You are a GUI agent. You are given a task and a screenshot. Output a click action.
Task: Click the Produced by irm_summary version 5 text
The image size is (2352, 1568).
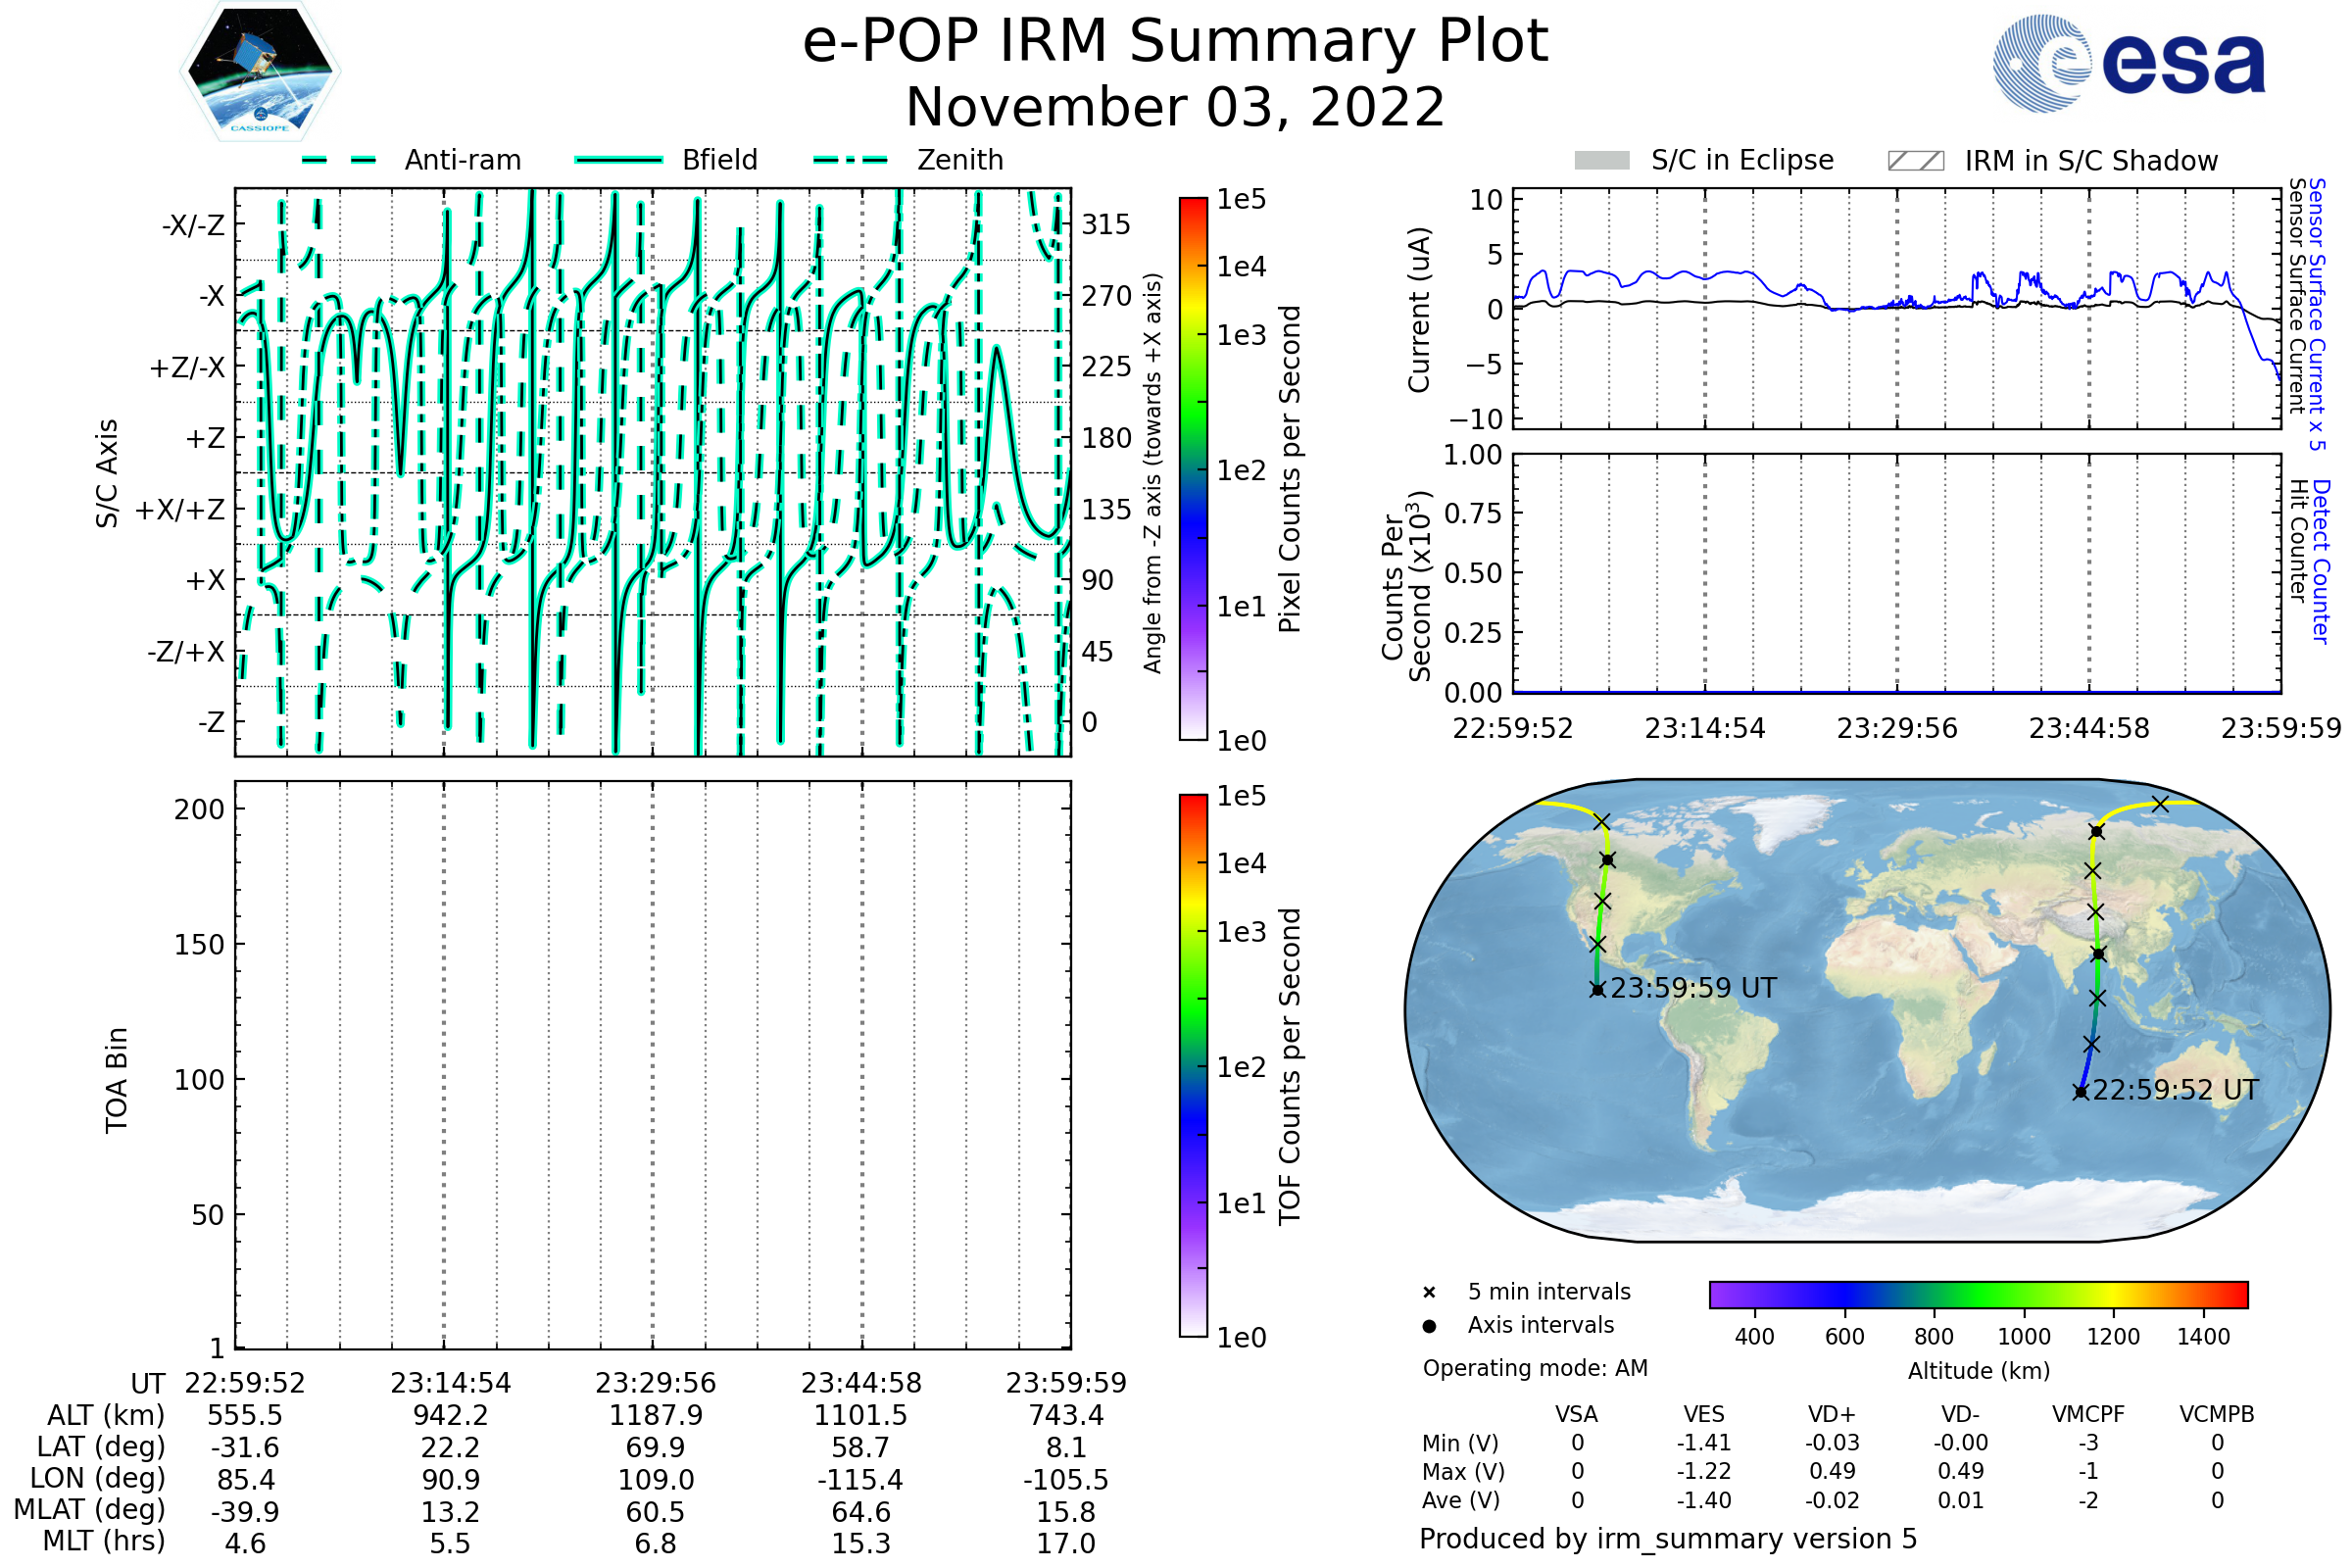click(1668, 1539)
